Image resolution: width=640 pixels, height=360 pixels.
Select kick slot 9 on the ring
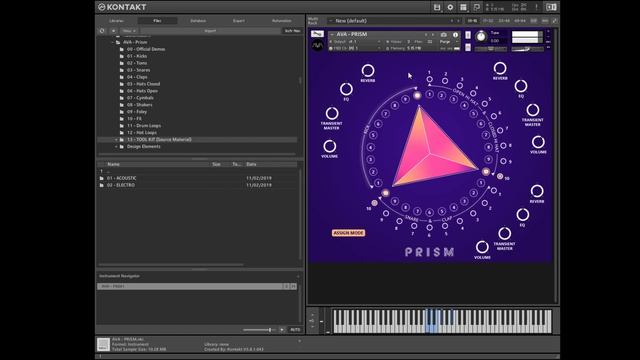pyautogui.click(x=405, y=99)
